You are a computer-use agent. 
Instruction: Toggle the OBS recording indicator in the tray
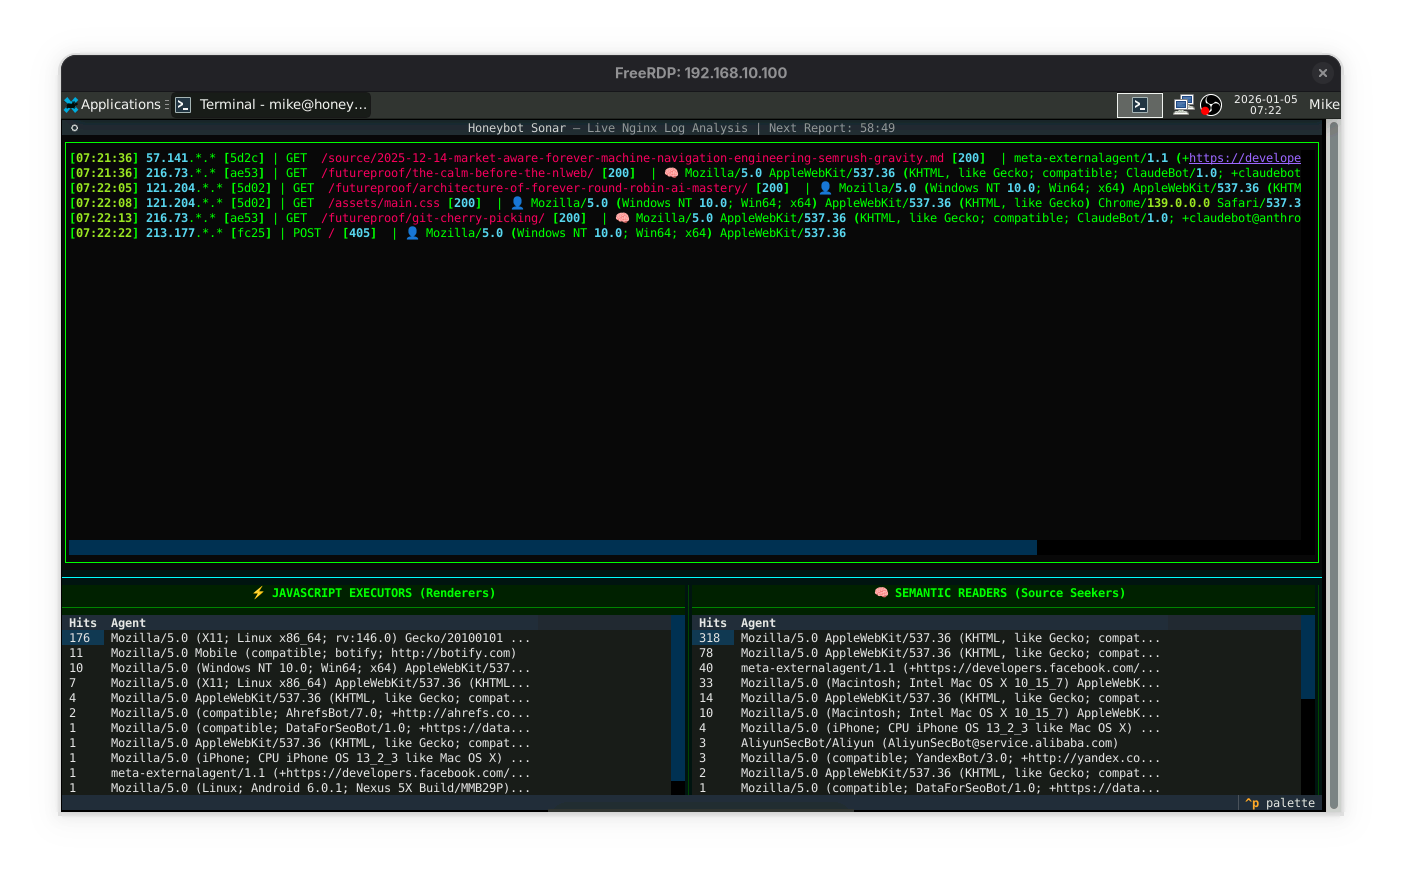pos(1211,104)
